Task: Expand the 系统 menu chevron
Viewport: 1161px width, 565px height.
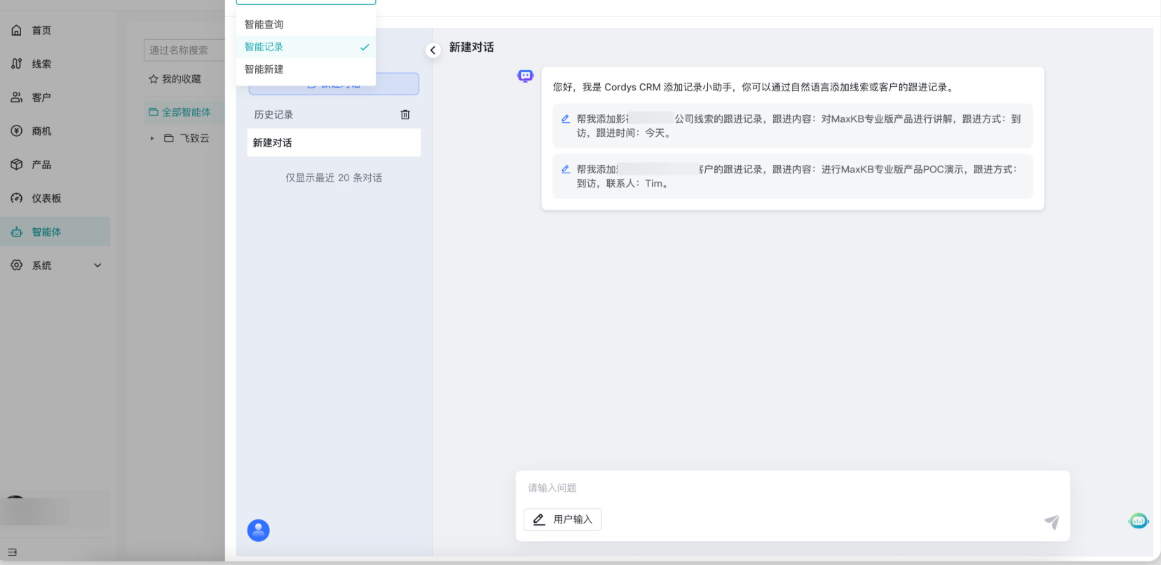Action: [97, 265]
